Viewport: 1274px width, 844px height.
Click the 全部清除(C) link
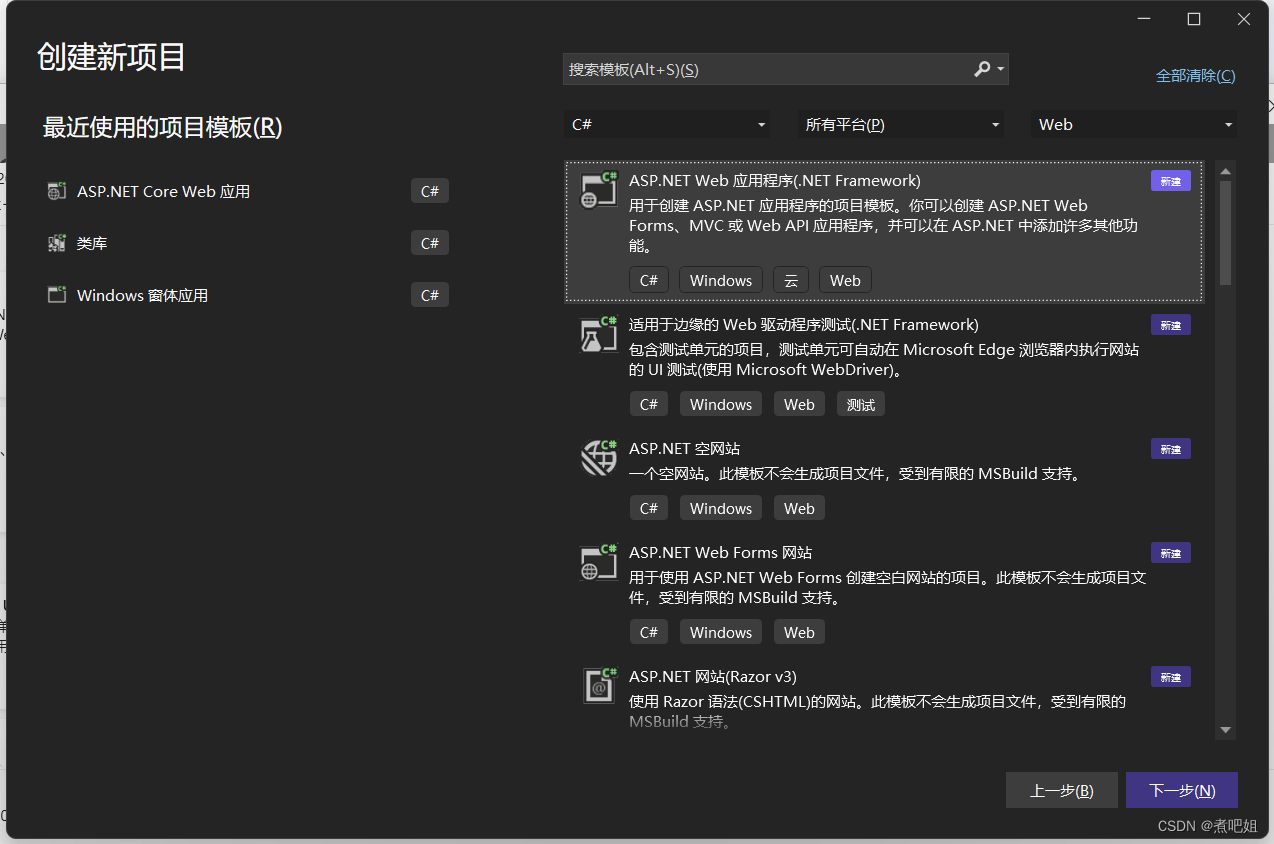1195,75
